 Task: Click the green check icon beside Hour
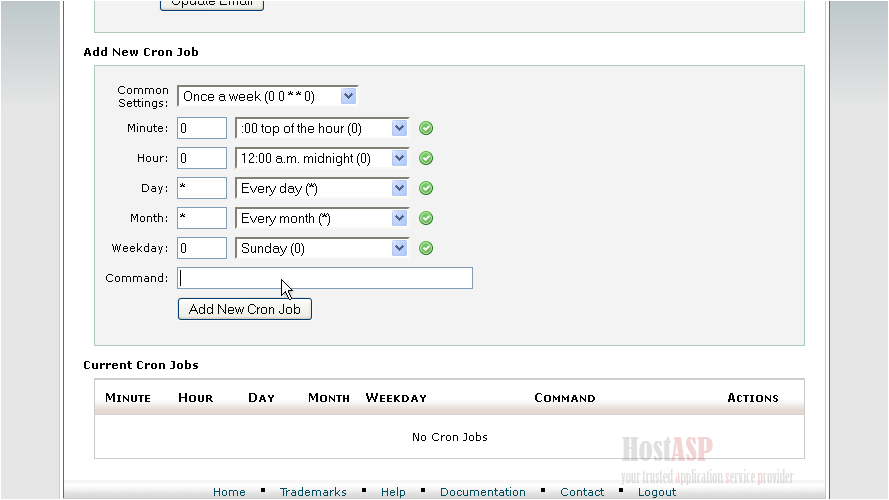click(x=426, y=158)
